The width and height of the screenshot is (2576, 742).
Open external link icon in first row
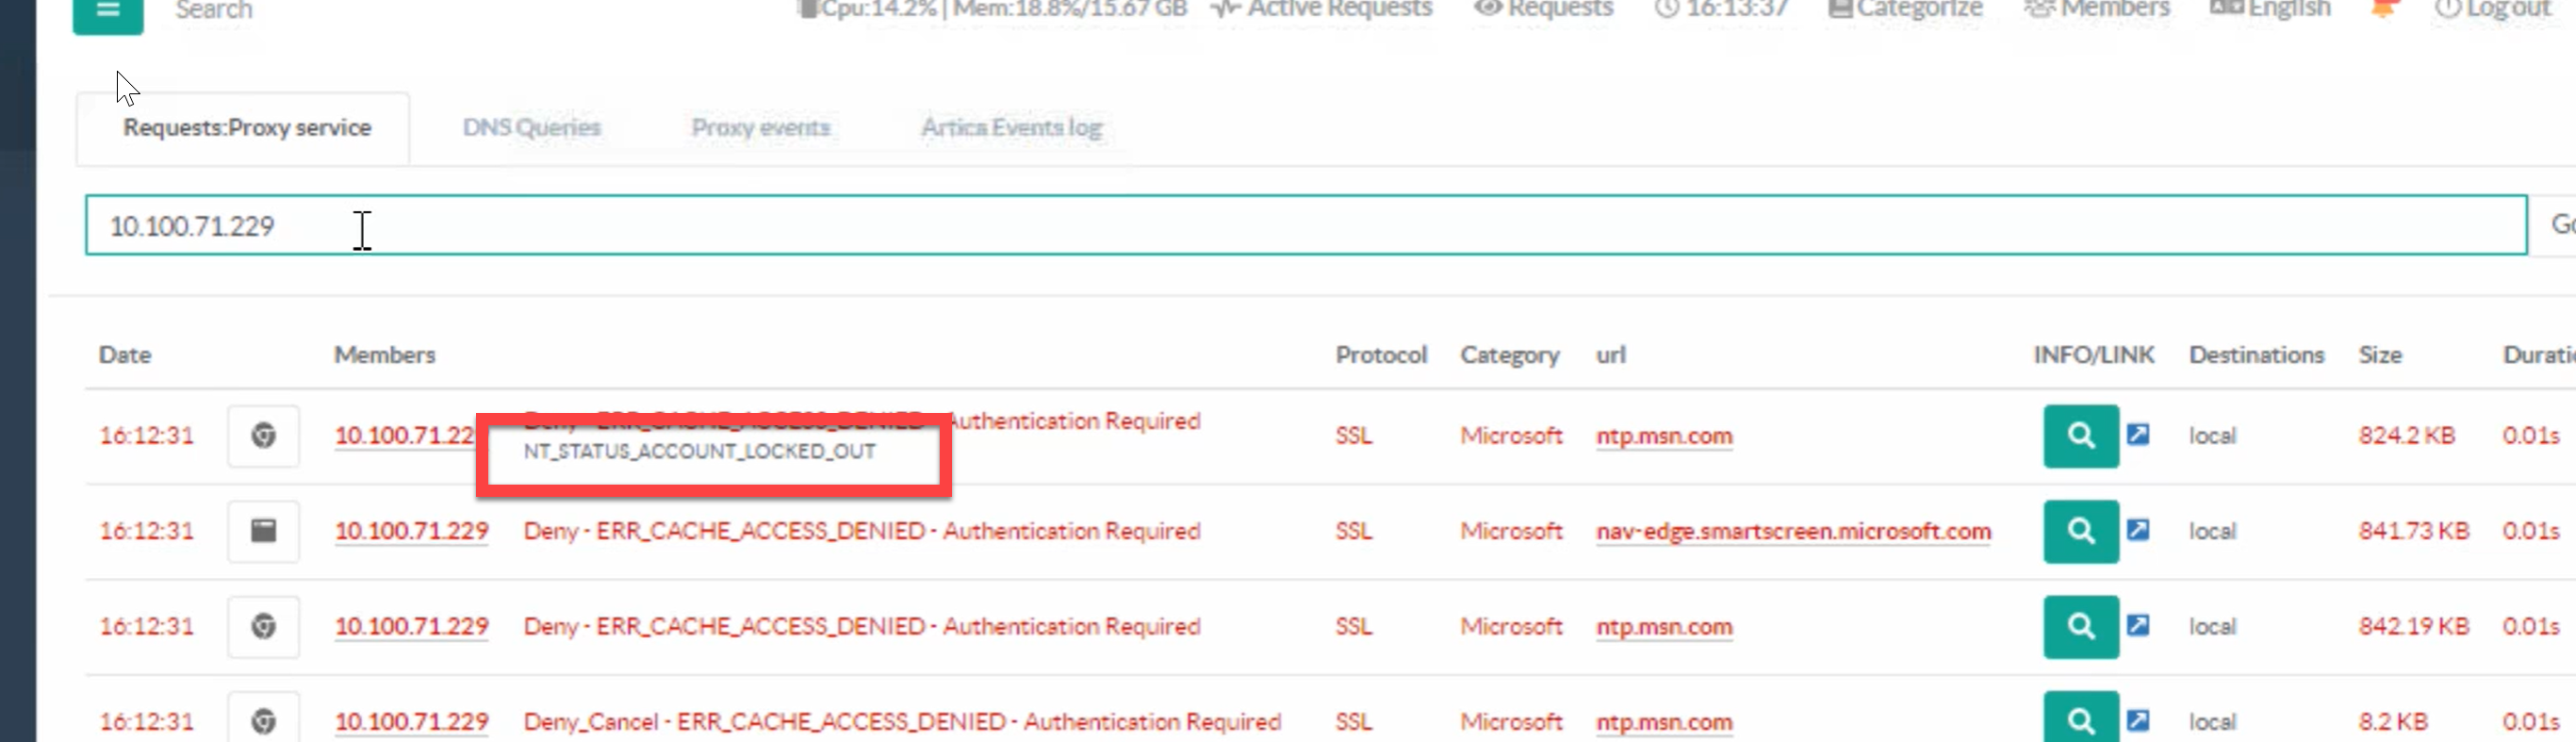coord(2138,435)
